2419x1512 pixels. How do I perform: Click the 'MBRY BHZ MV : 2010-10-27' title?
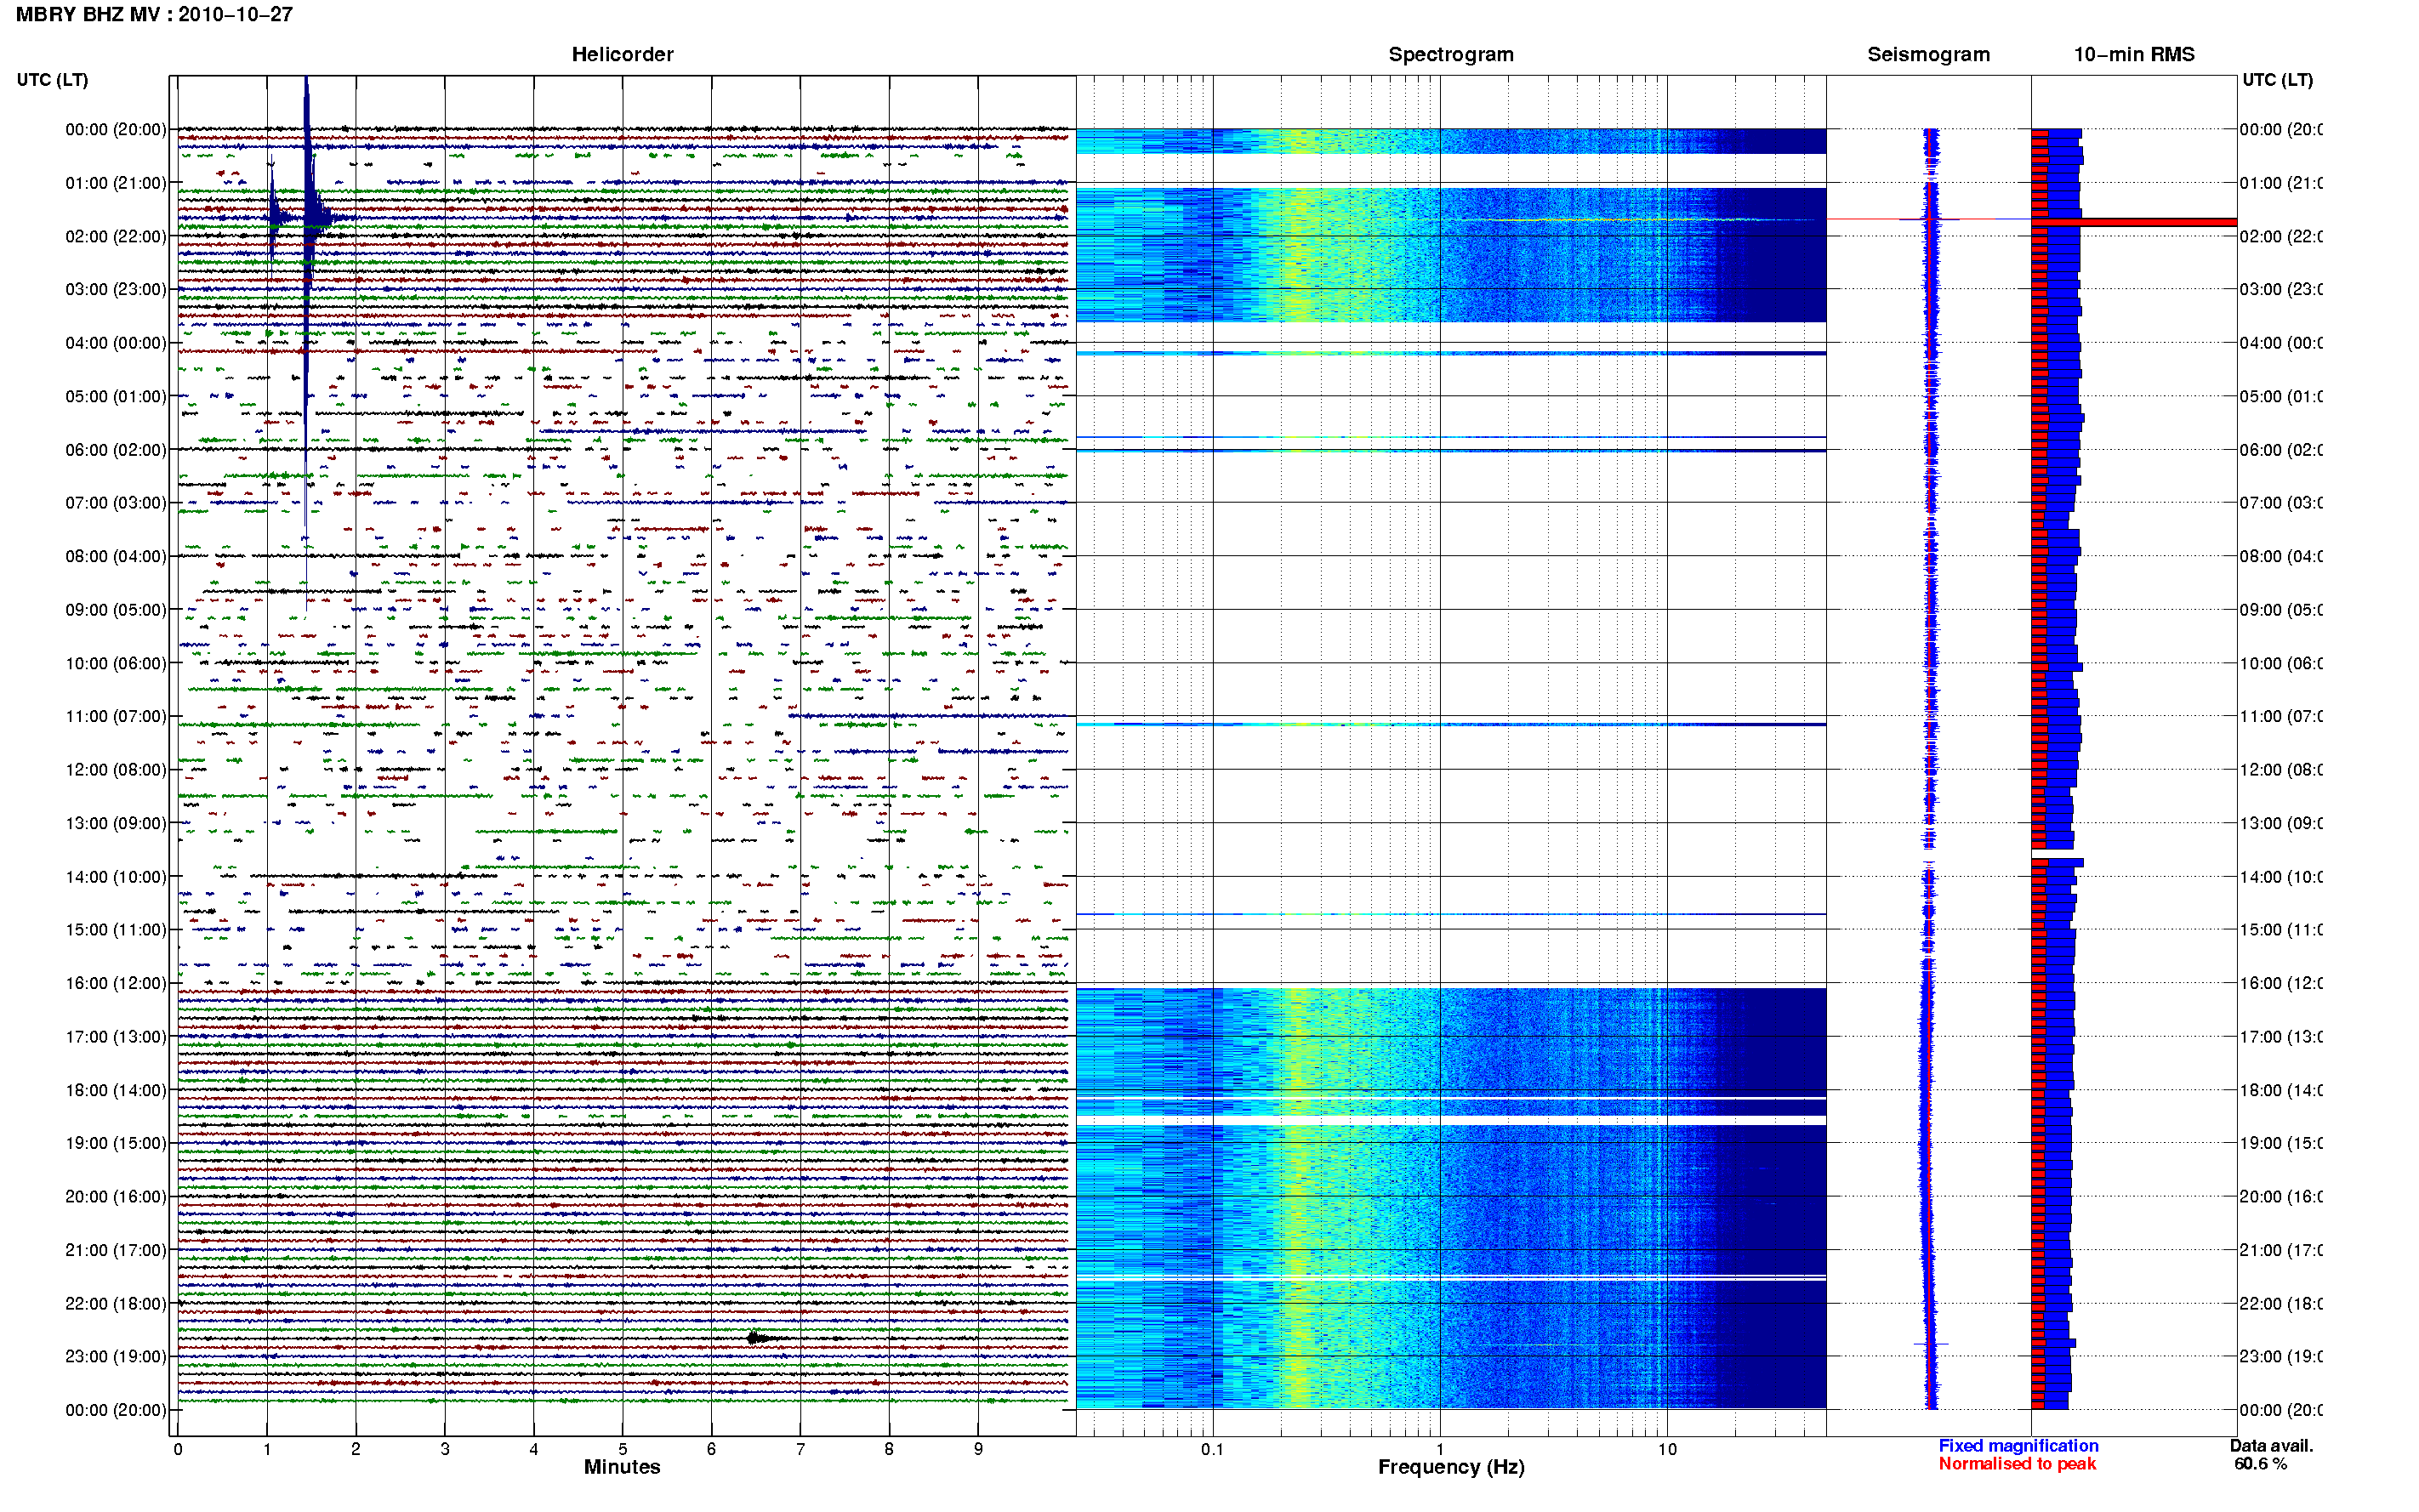(x=154, y=15)
